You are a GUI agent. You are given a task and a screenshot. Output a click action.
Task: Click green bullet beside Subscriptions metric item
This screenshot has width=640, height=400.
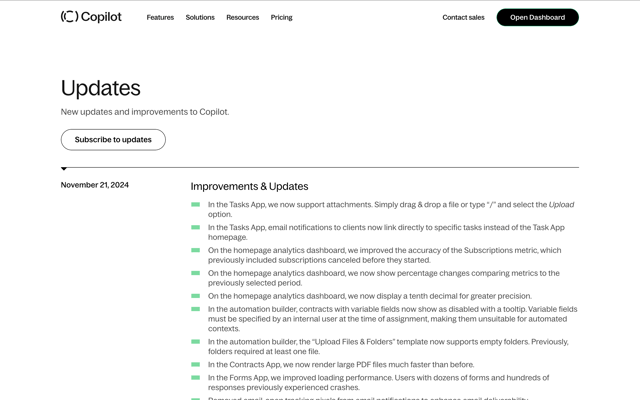tap(196, 250)
